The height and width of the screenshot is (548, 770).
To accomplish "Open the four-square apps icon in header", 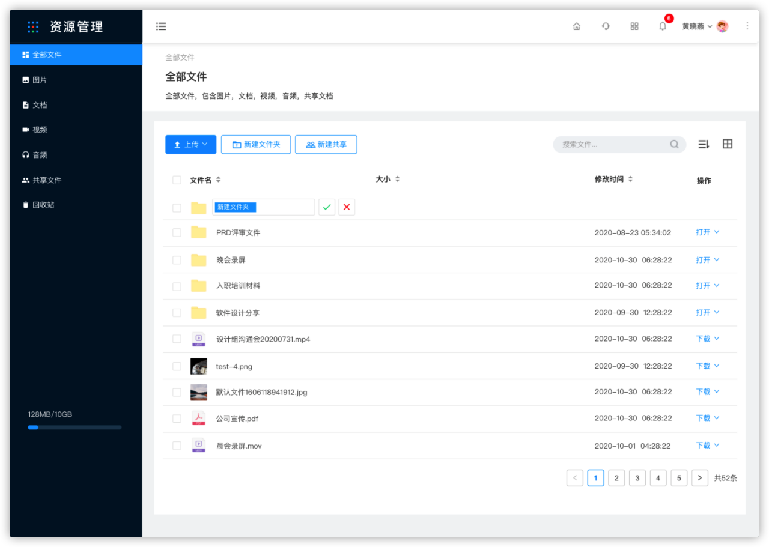I will [634, 27].
